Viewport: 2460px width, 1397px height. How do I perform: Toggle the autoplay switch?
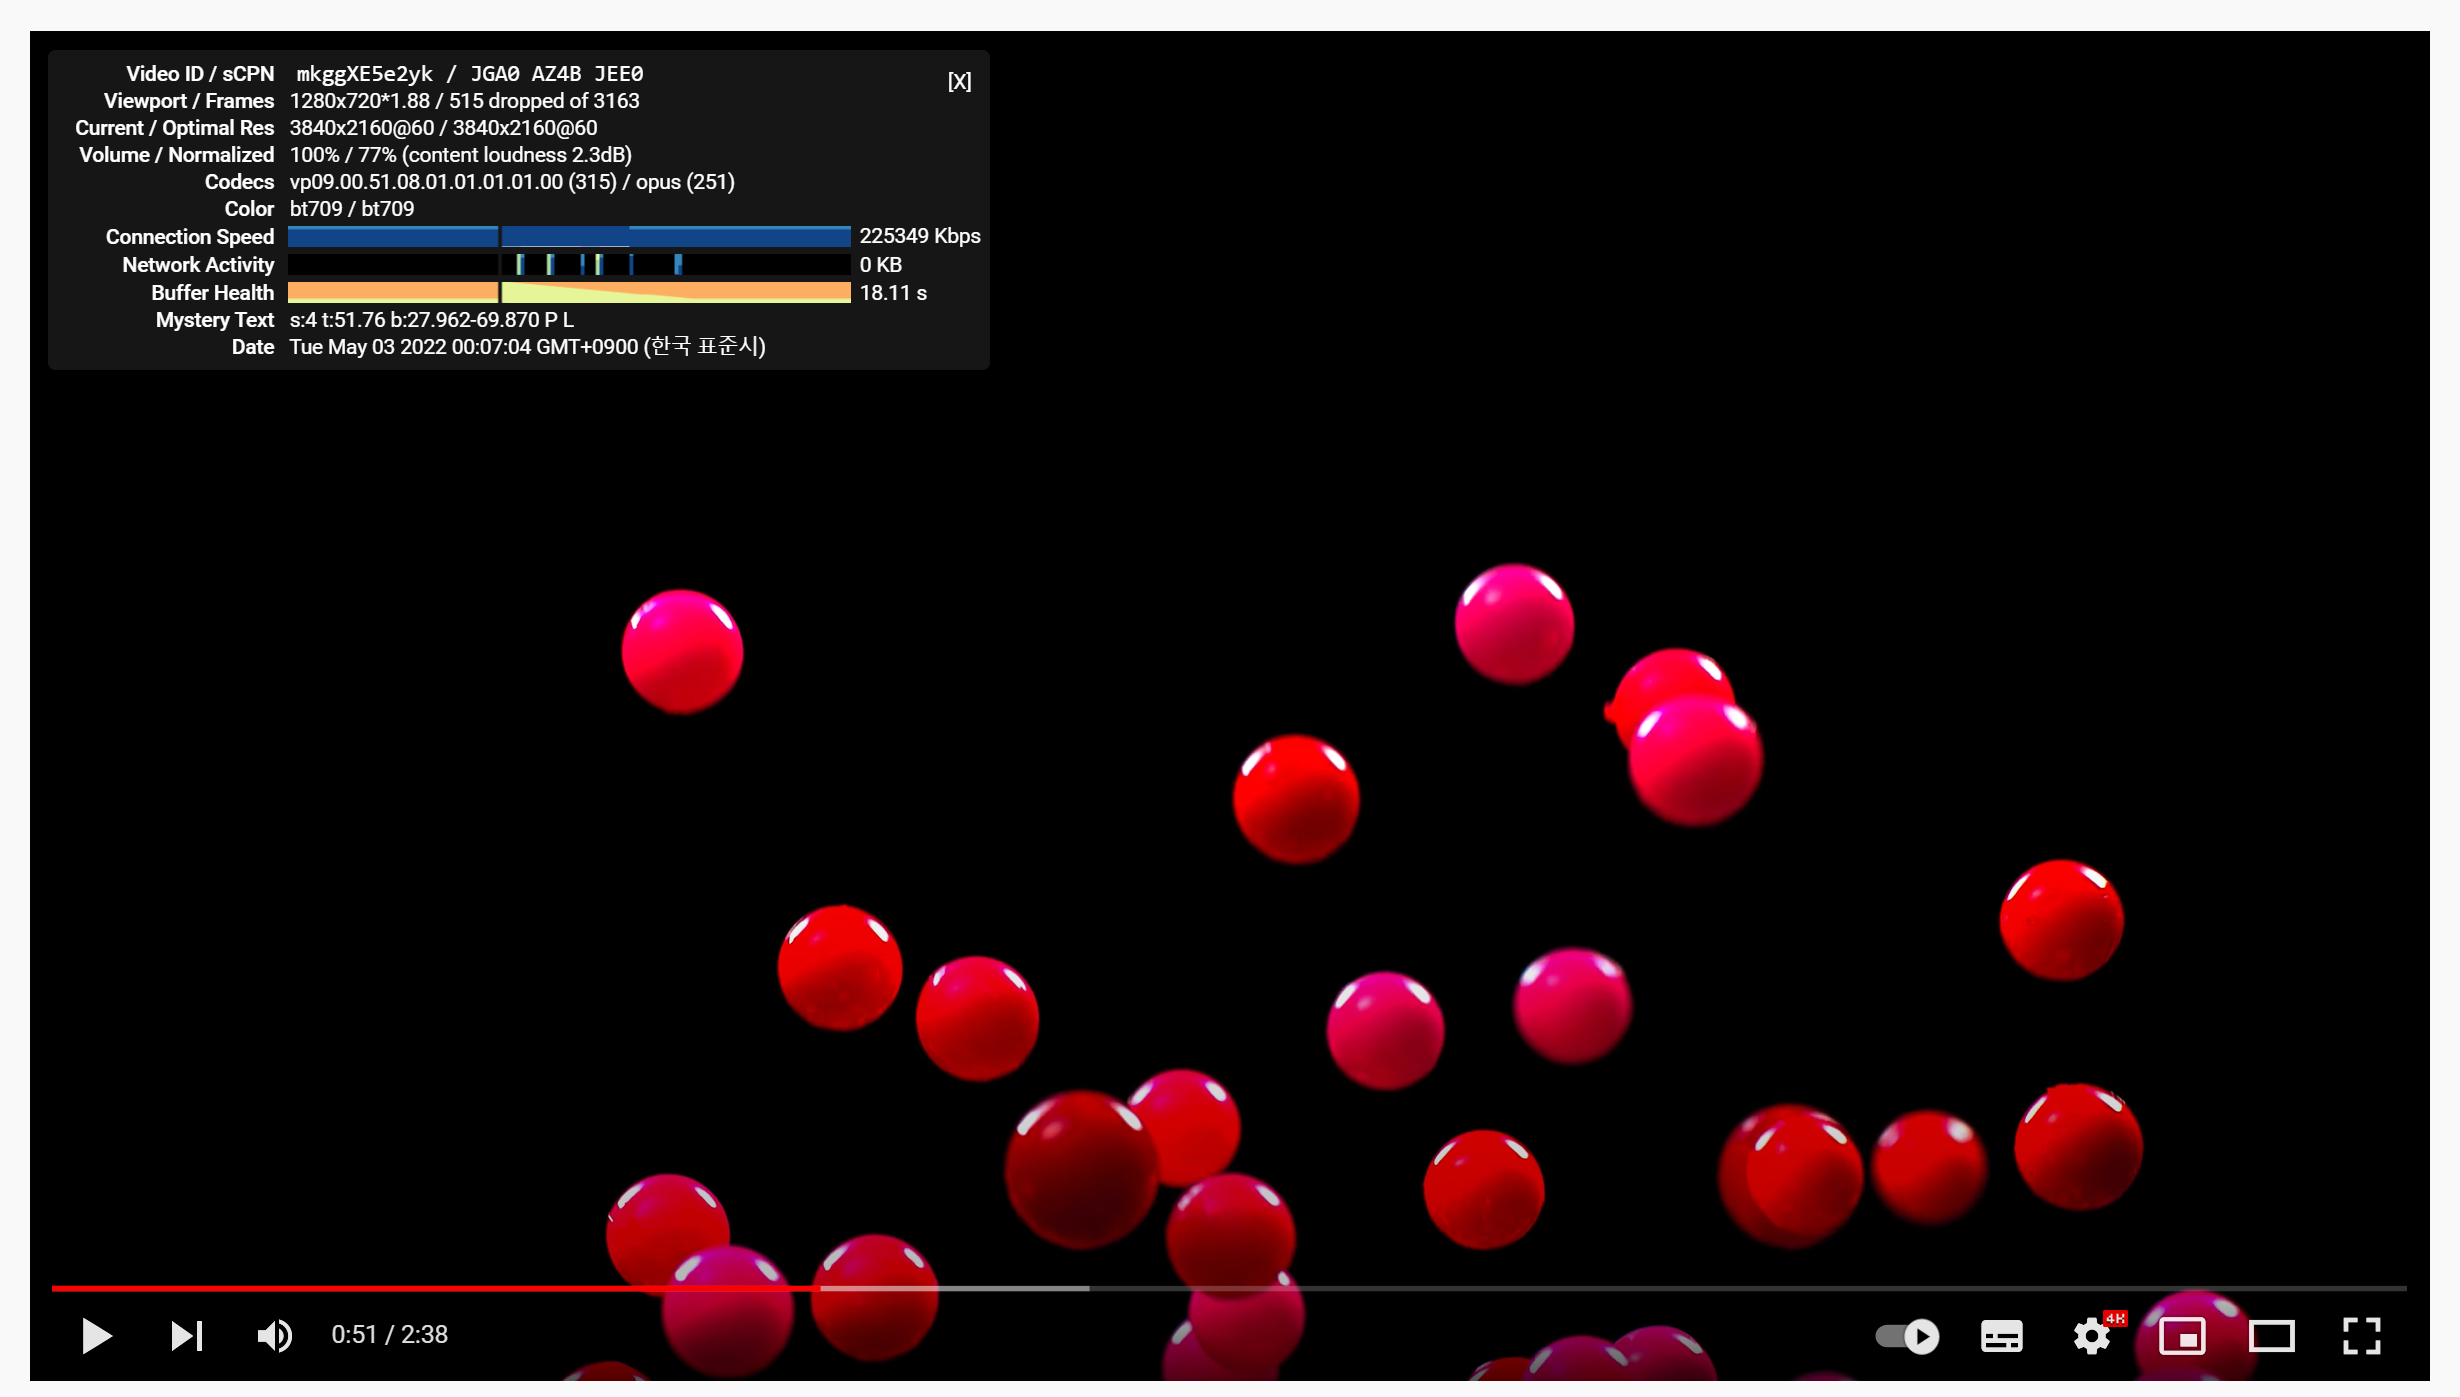1907,1336
